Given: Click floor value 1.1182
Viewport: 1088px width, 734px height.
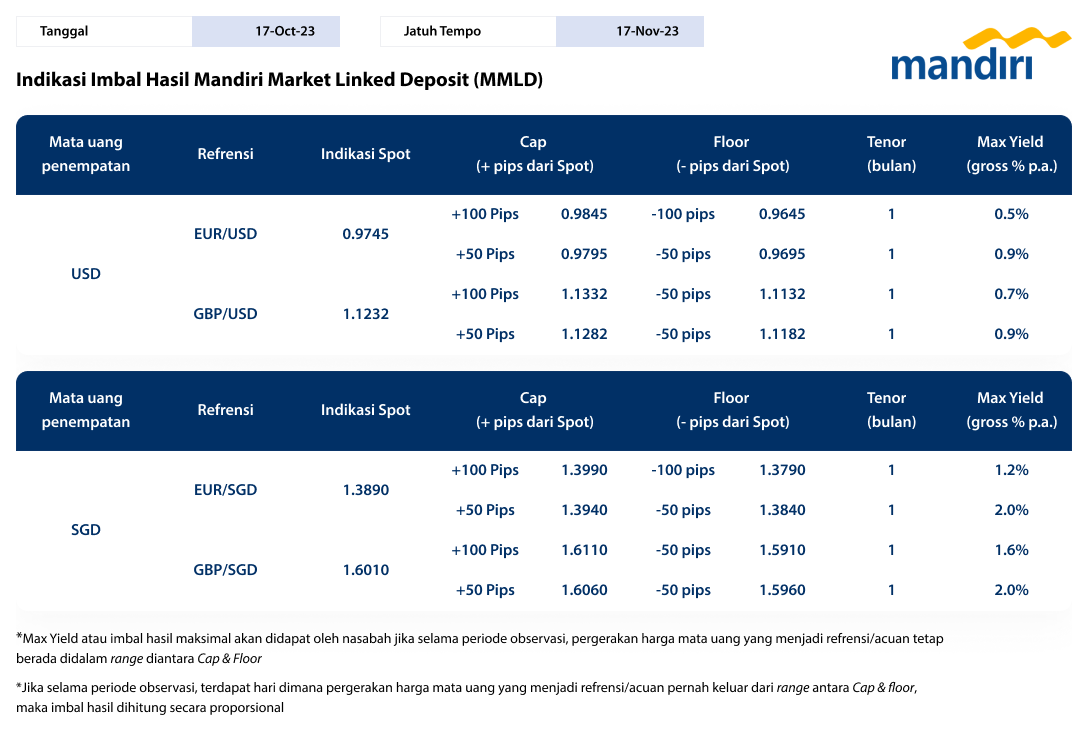Looking at the screenshot, I should [782, 334].
